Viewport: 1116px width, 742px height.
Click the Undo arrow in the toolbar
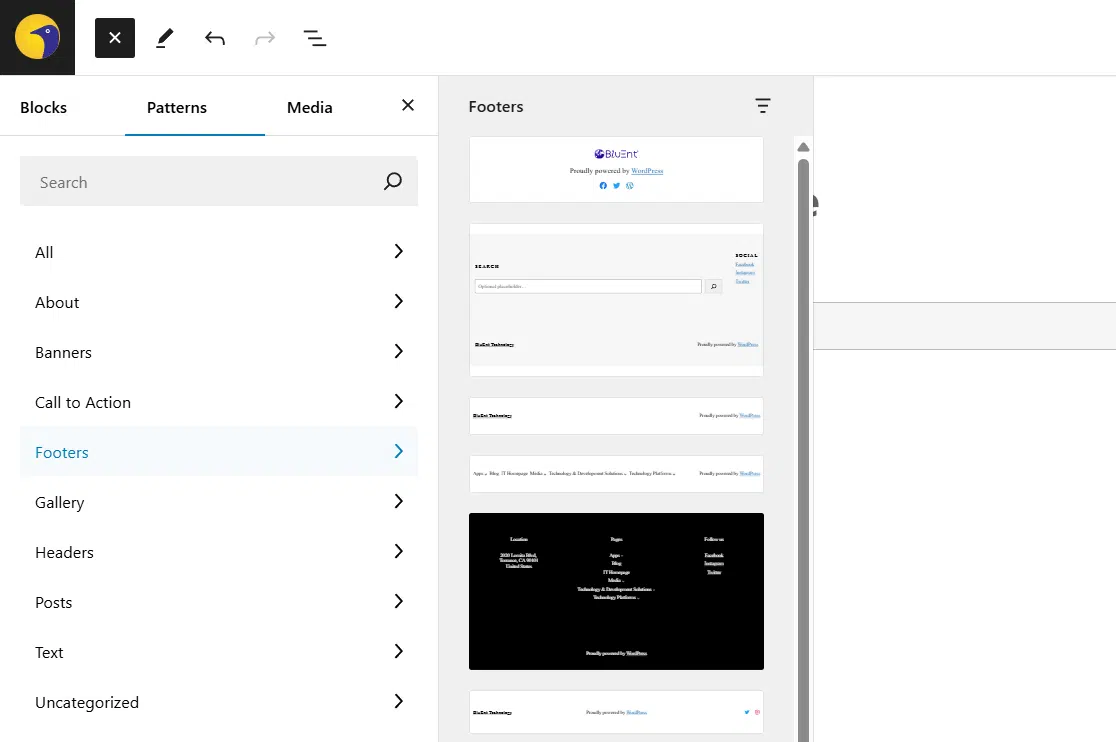tap(214, 37)
